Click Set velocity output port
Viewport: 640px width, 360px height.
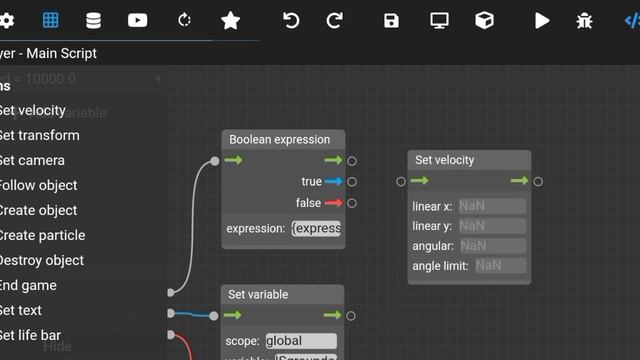tap(538, 181)
